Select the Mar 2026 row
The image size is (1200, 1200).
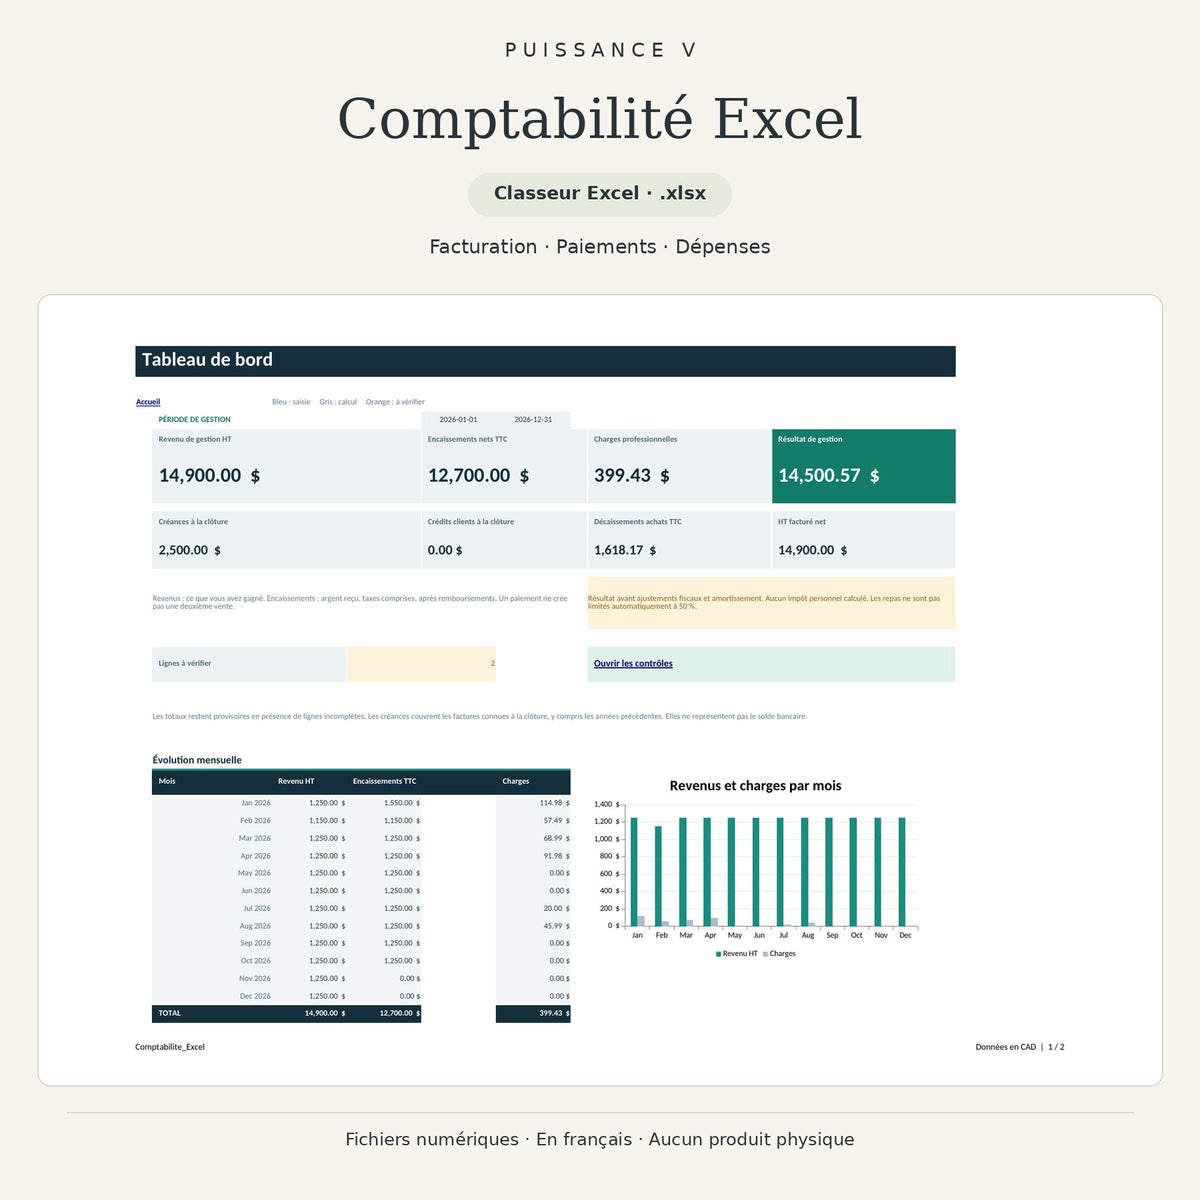(x=361, y=839)
